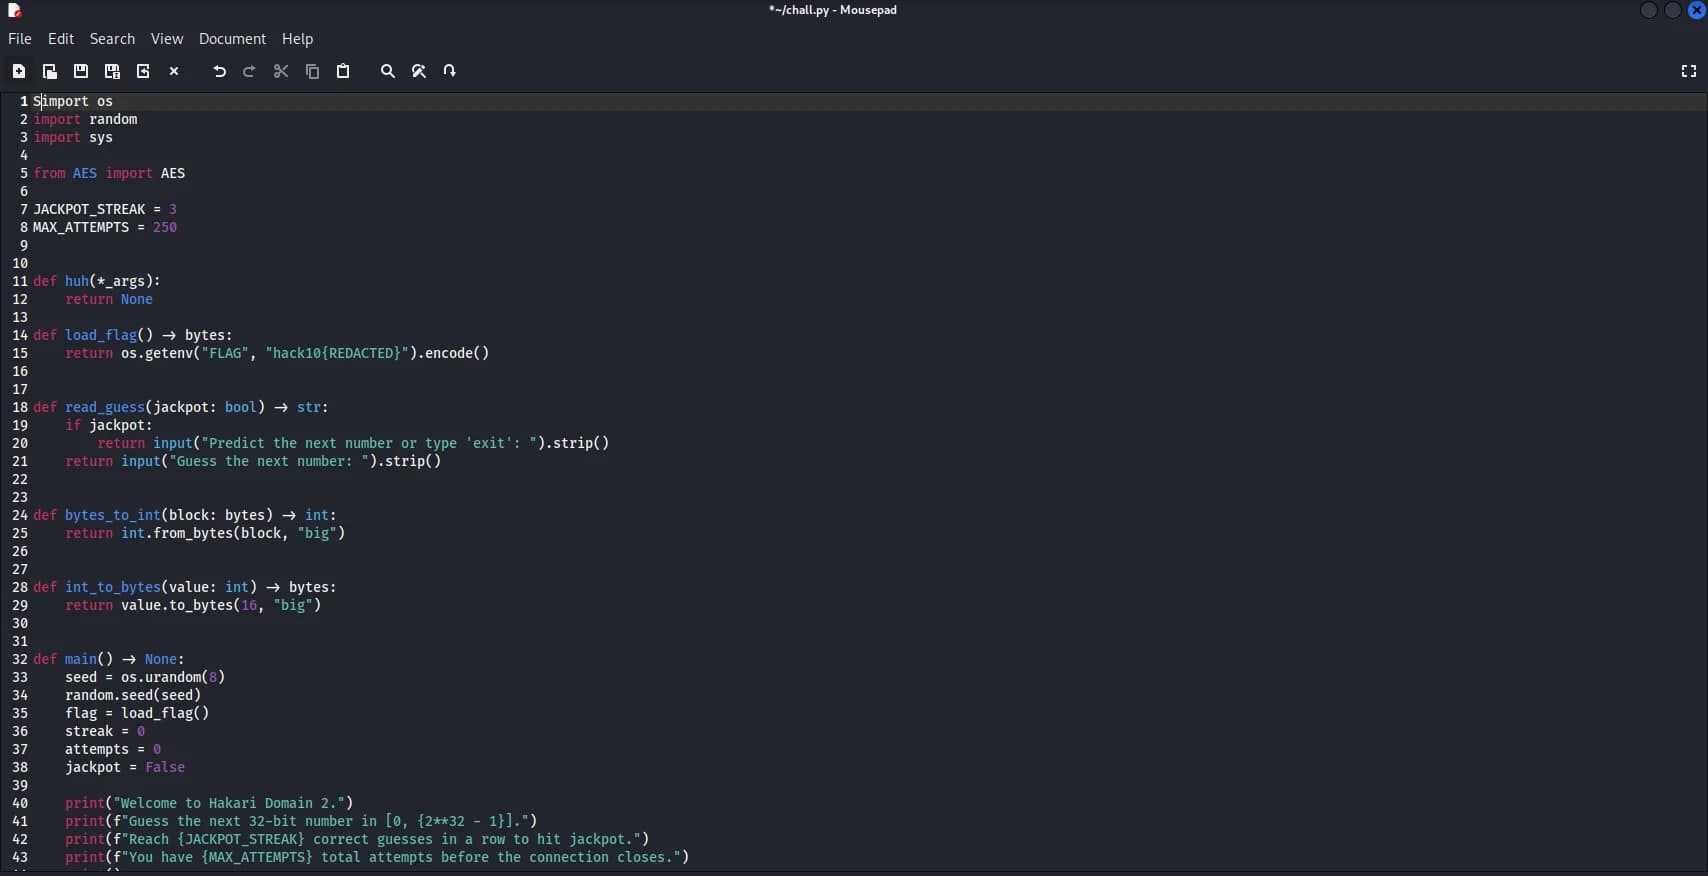Screen dimensions: 1708x876
Task: Click the 'seed = os.urandom(8)' line
Action: [x=145, y=677]
